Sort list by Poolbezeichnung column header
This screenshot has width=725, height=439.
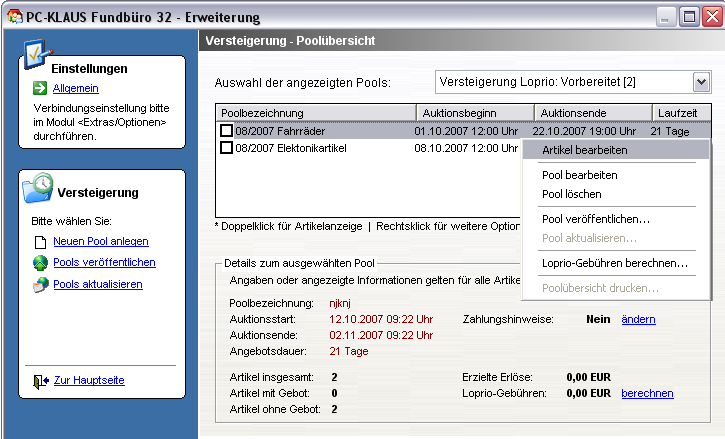[x=315, y=113]
